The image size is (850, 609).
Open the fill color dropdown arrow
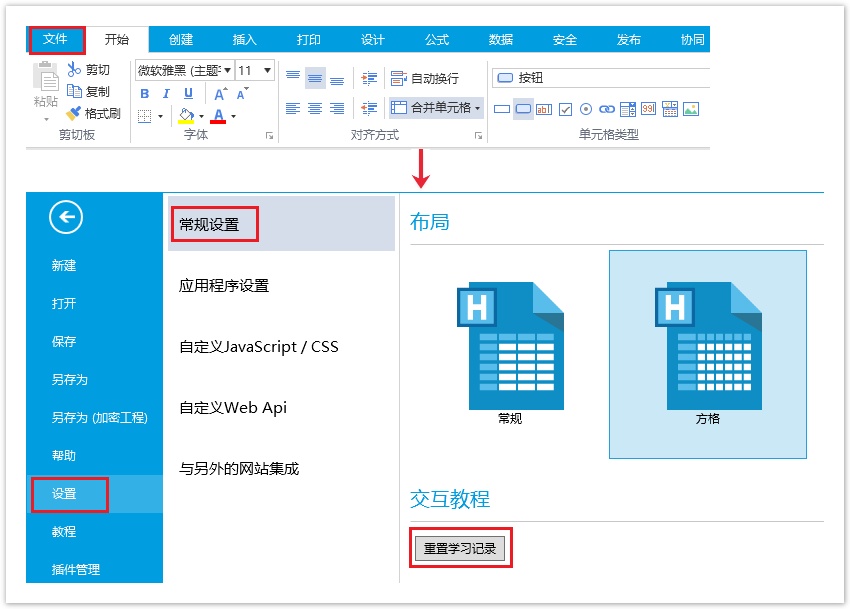click(x=202, y=116)
